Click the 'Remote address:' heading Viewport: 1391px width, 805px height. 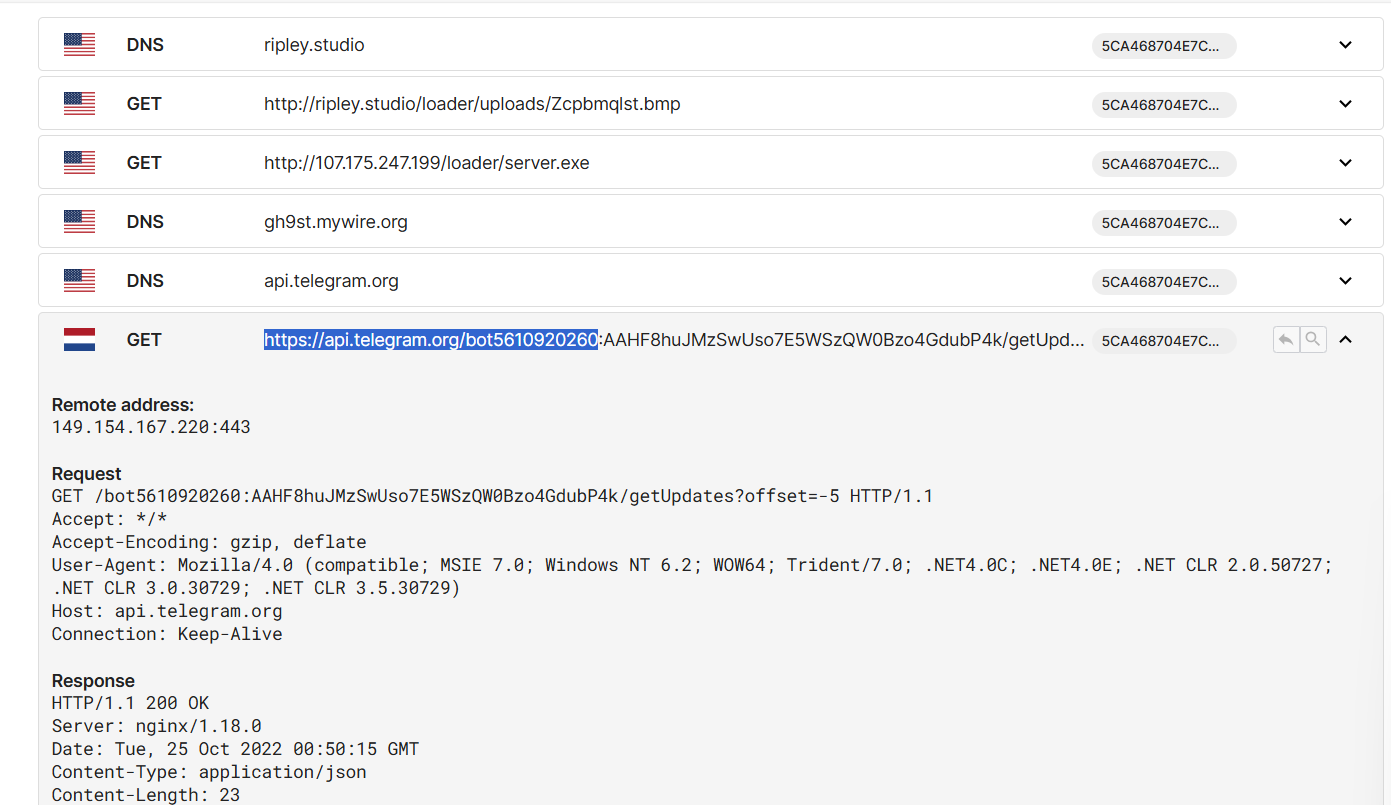click(123, 405)
